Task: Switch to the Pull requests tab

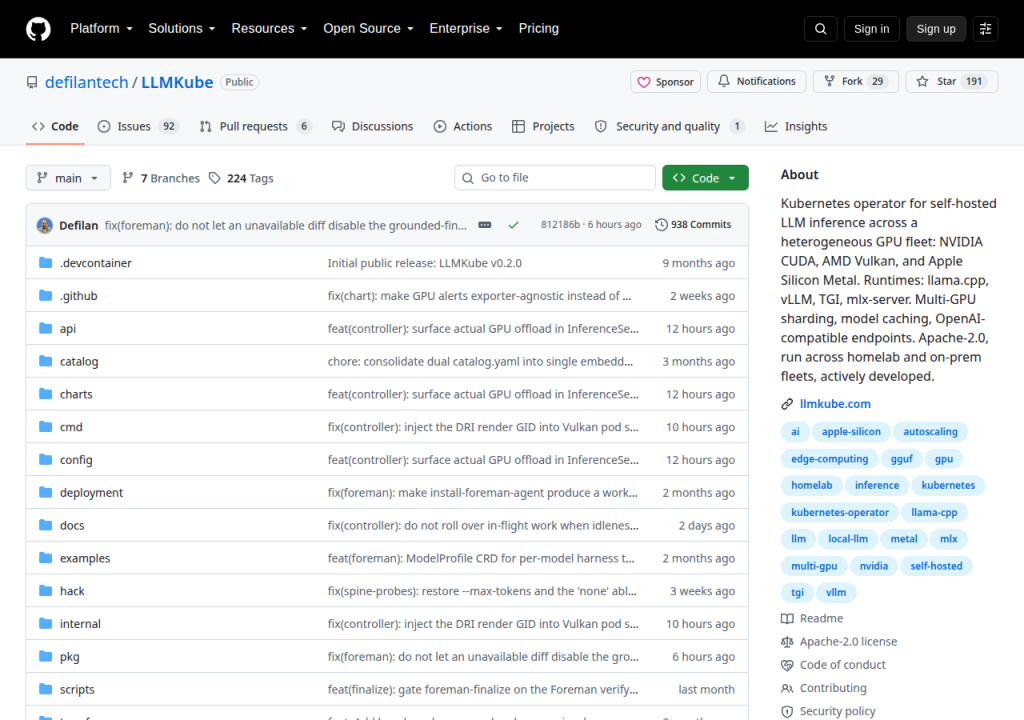Action: pos(255,126)
